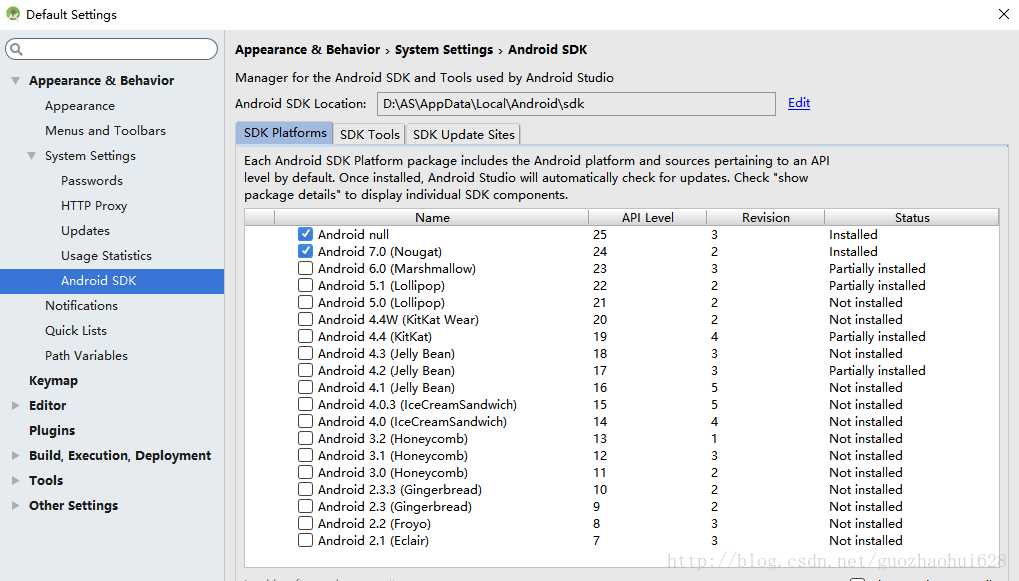Screen dimensions: 1019x581
Task: Open the SDK Update Sites tab
Action: (x=463, y=135)
